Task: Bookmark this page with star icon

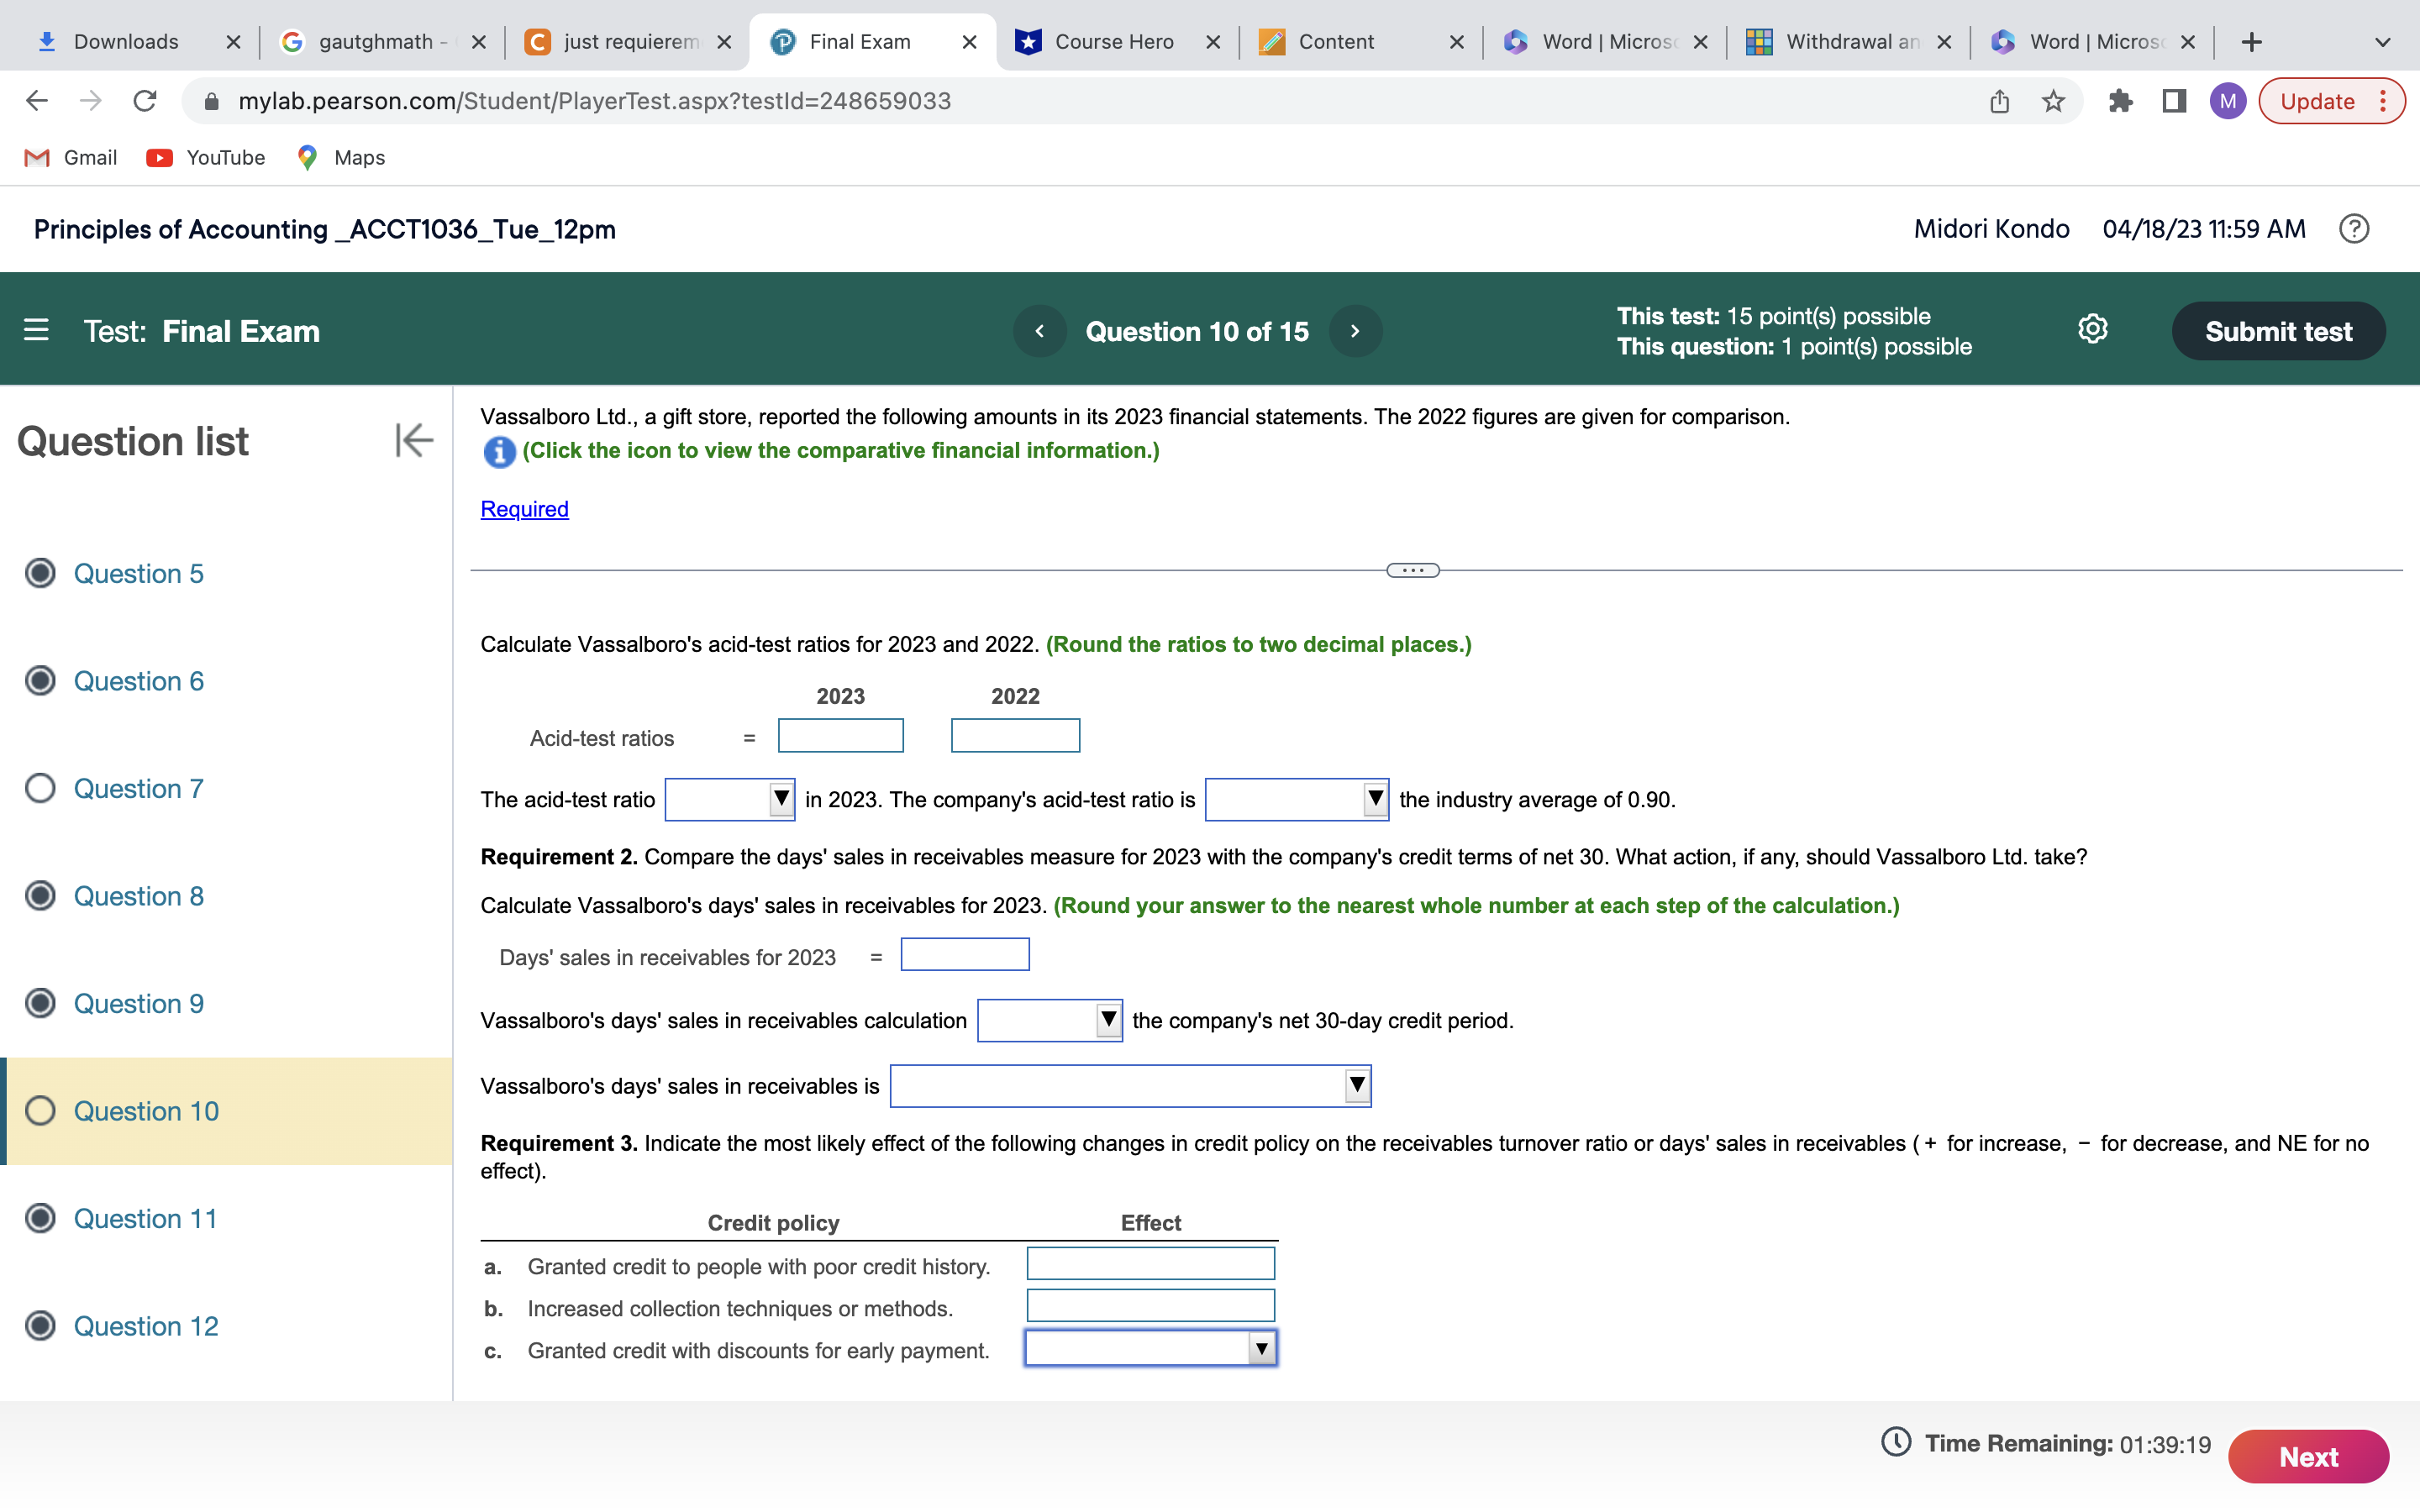Action: pos(2053,101)
